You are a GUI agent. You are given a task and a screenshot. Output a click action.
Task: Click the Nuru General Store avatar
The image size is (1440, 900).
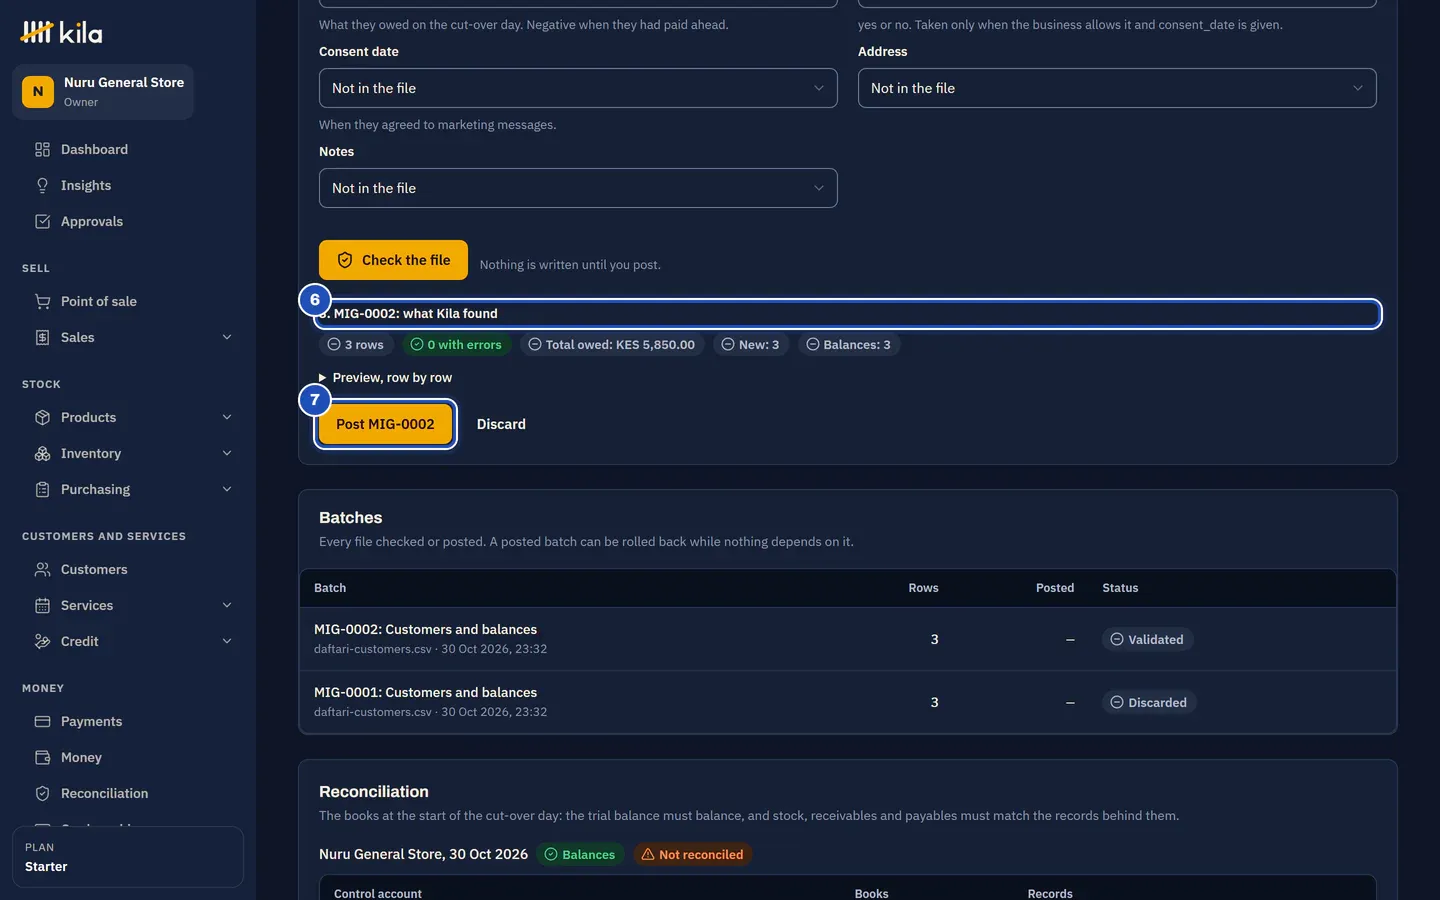(38, 91)
